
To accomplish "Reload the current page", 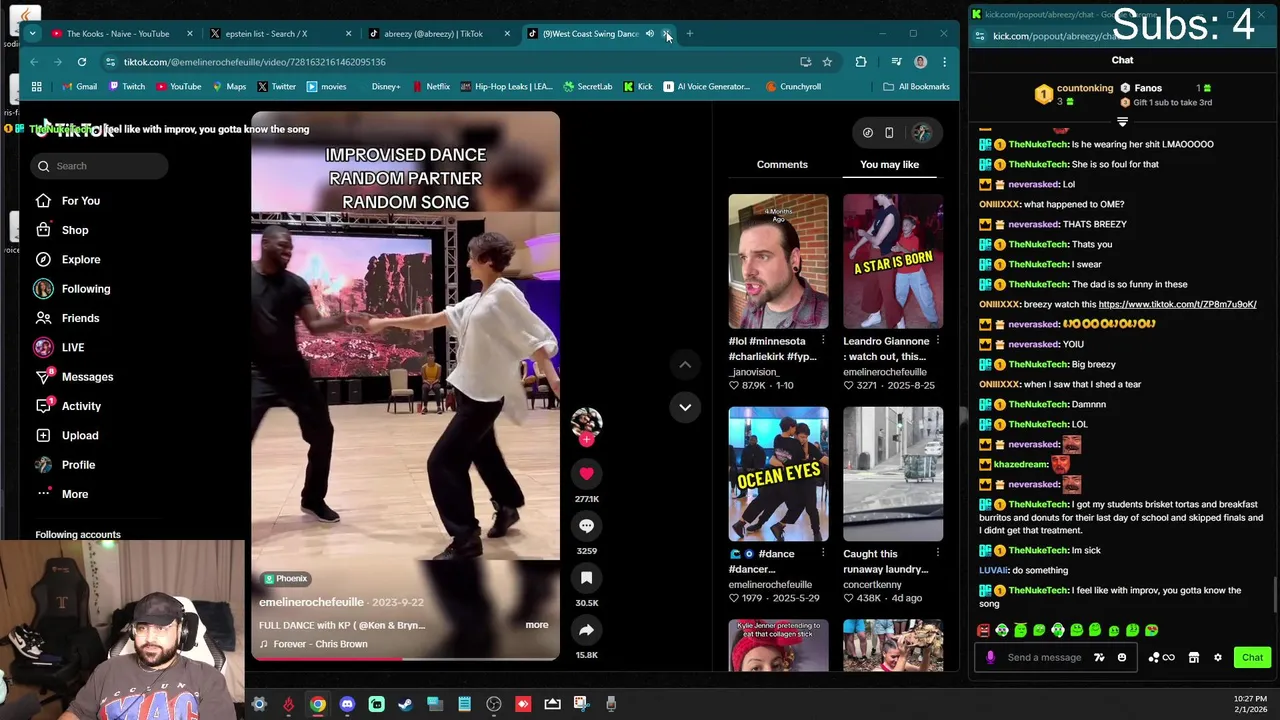I will pyautogui.click(x=82, y=62).
